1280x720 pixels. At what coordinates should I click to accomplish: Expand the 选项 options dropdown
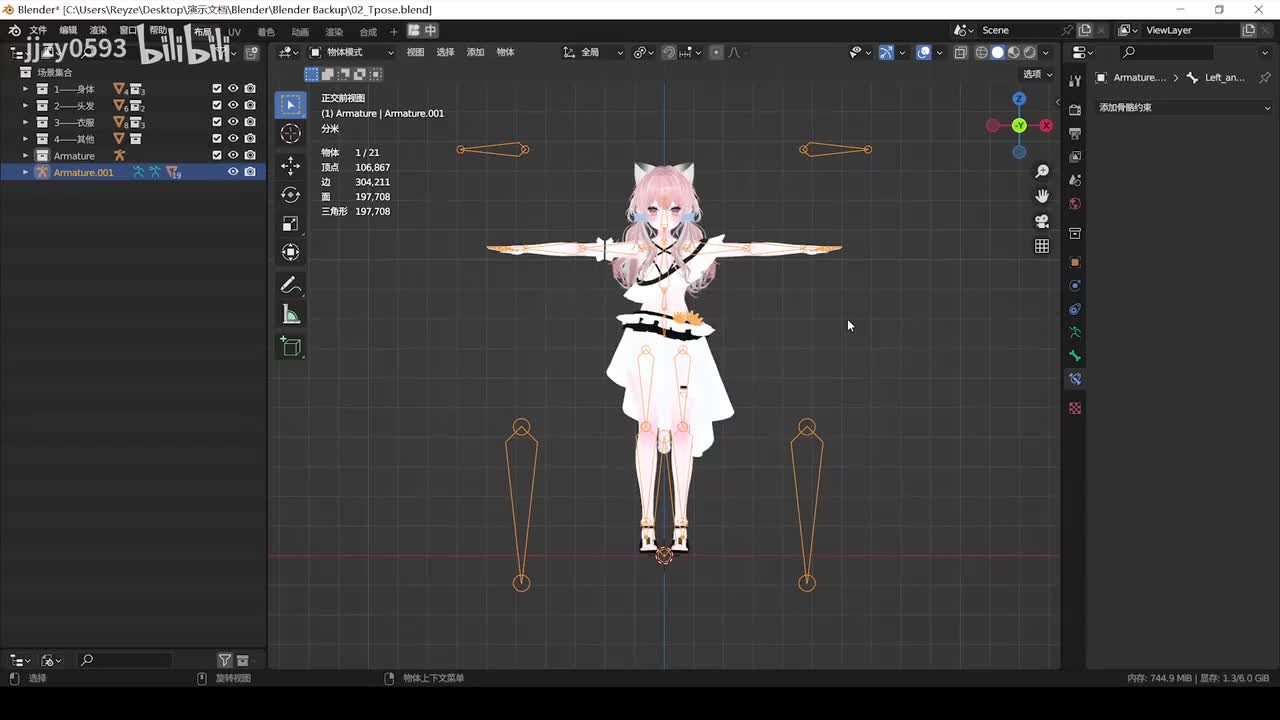coord(1038,74)
